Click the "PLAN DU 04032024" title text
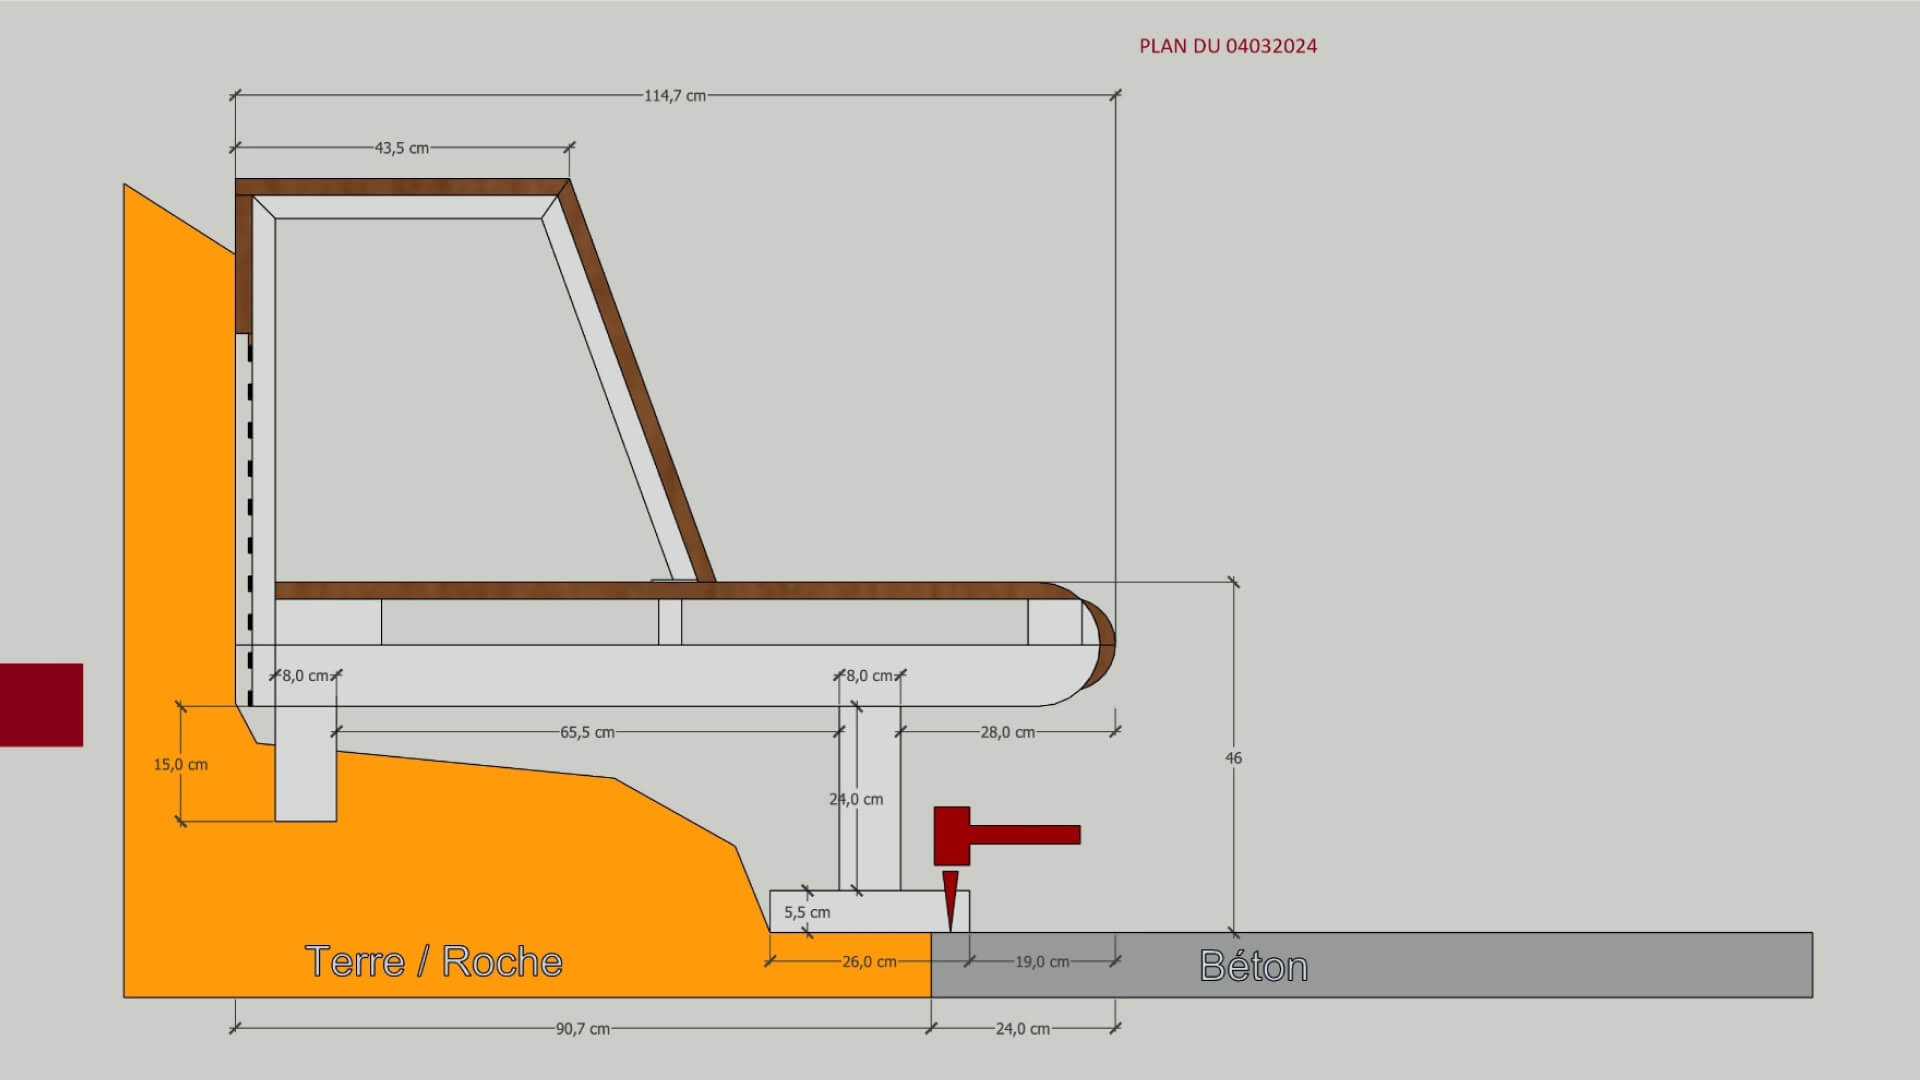The height and width of the screenshot is (1080, 1920). [x=1228, y=46]
